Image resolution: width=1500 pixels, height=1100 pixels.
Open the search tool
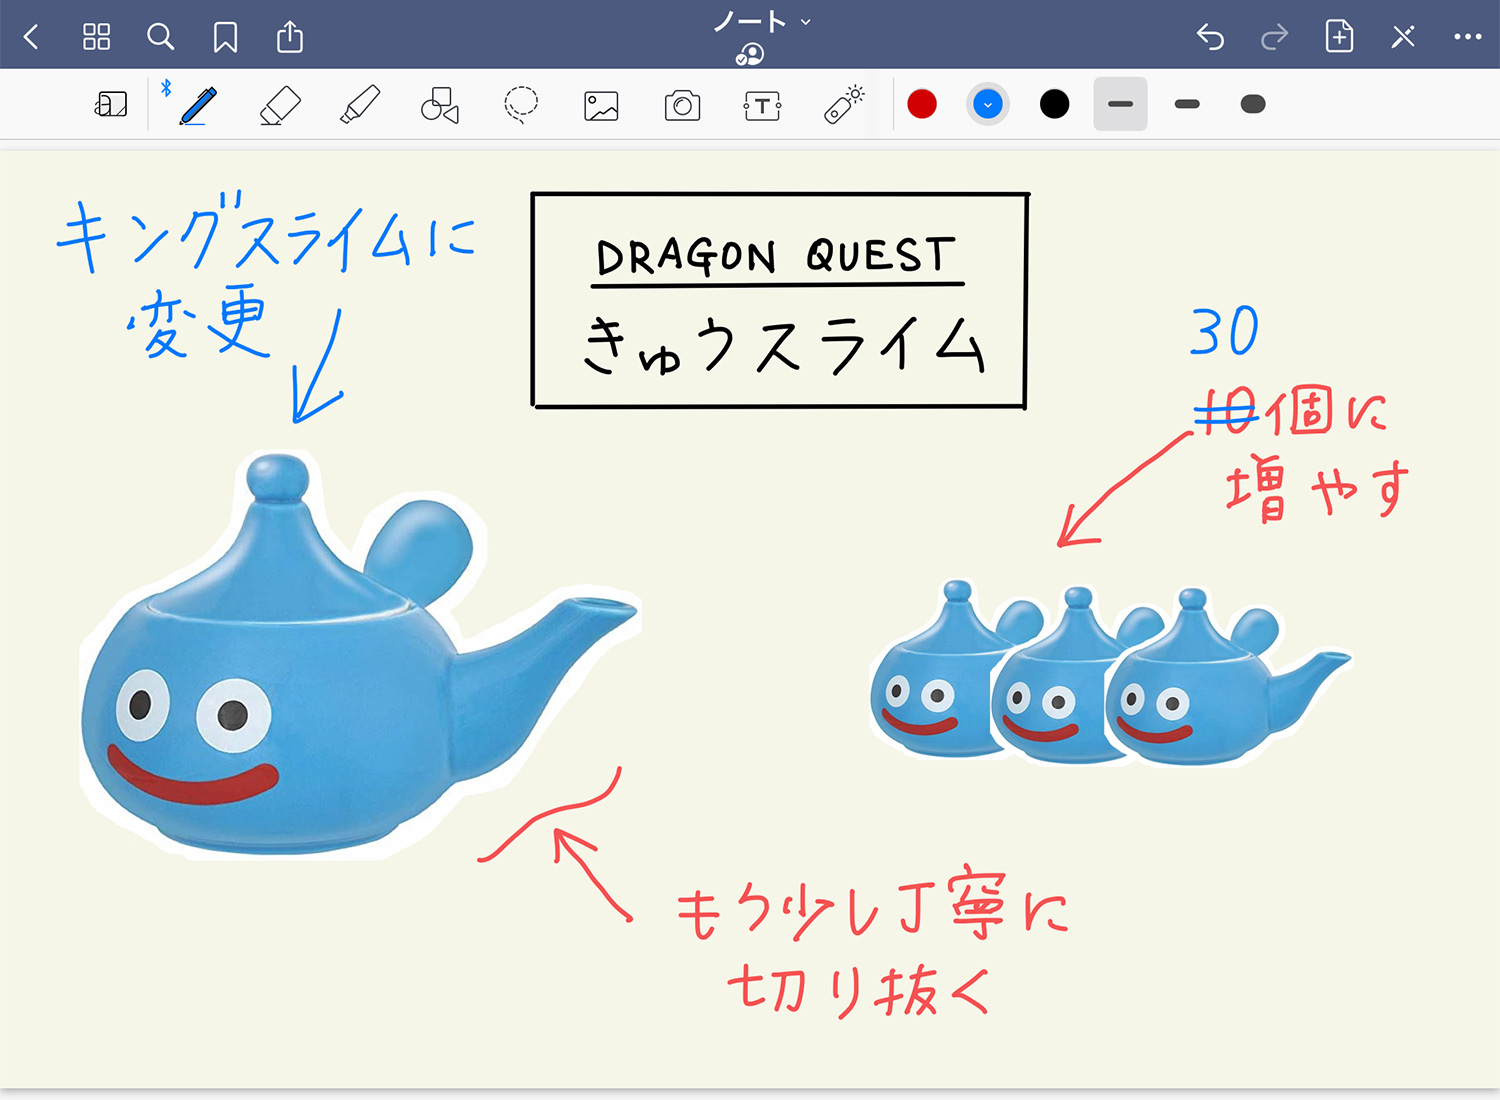point(160,38)
